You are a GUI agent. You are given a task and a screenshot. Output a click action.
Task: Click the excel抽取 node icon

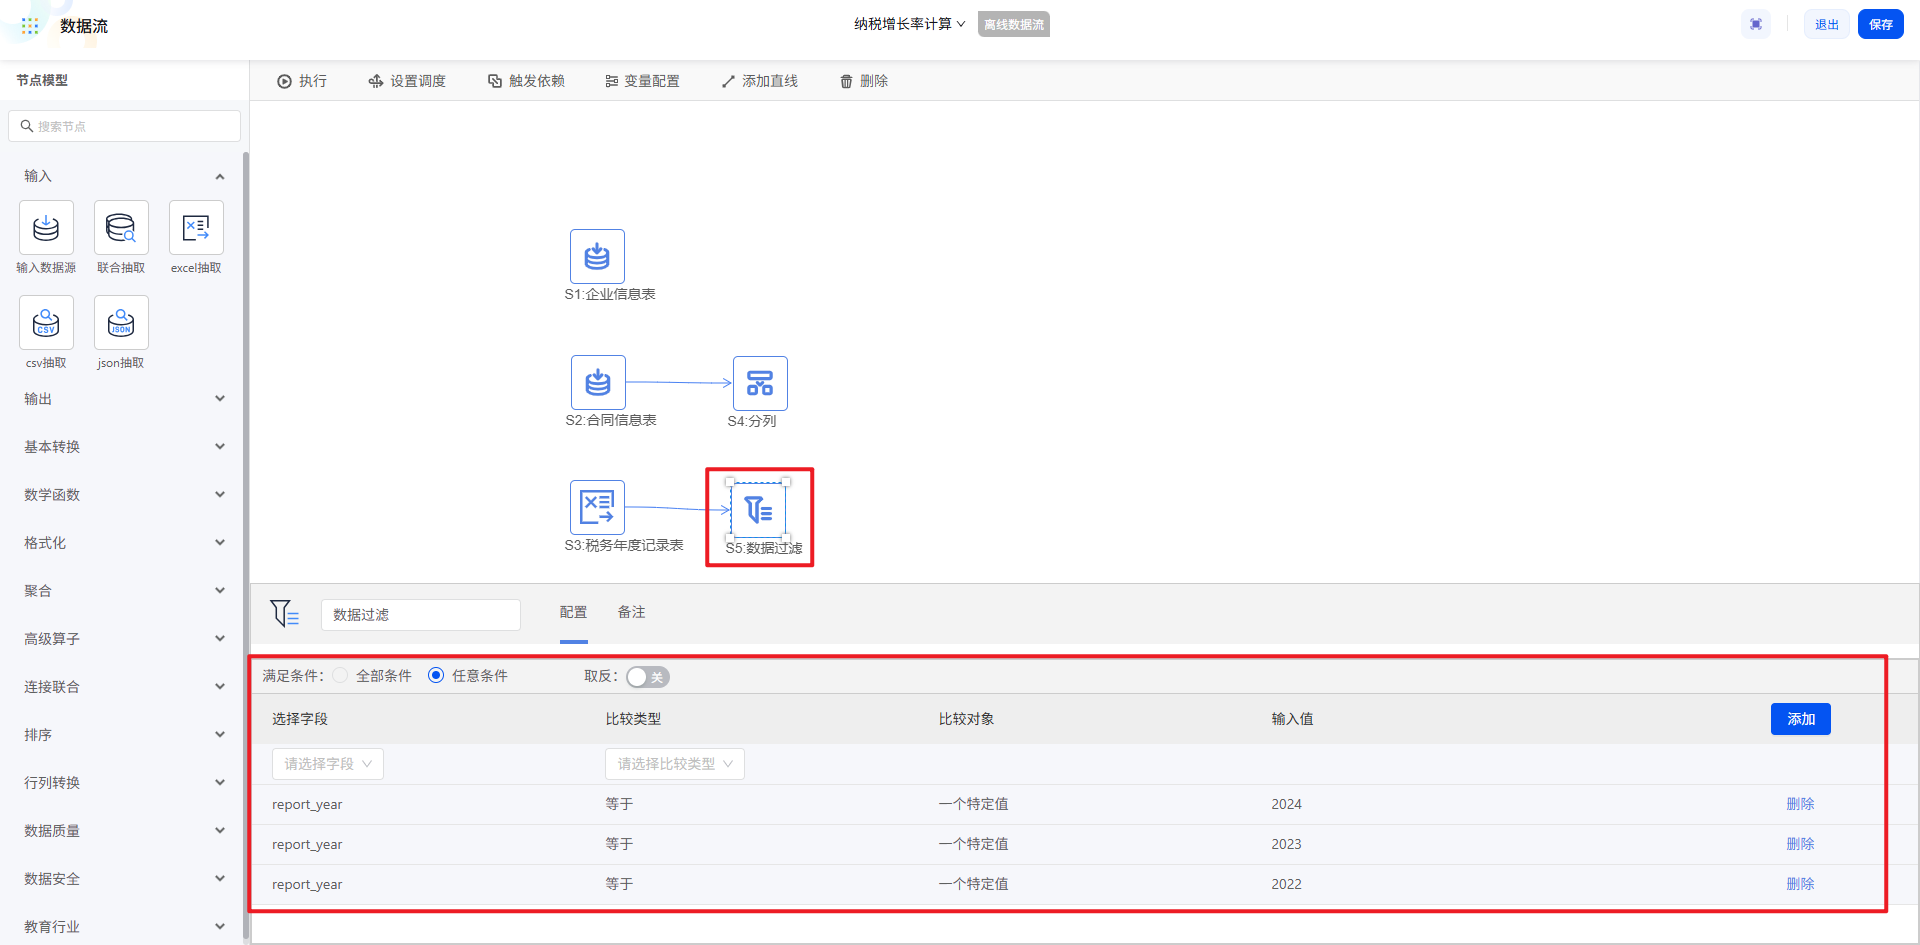click(x=196, y=228)
